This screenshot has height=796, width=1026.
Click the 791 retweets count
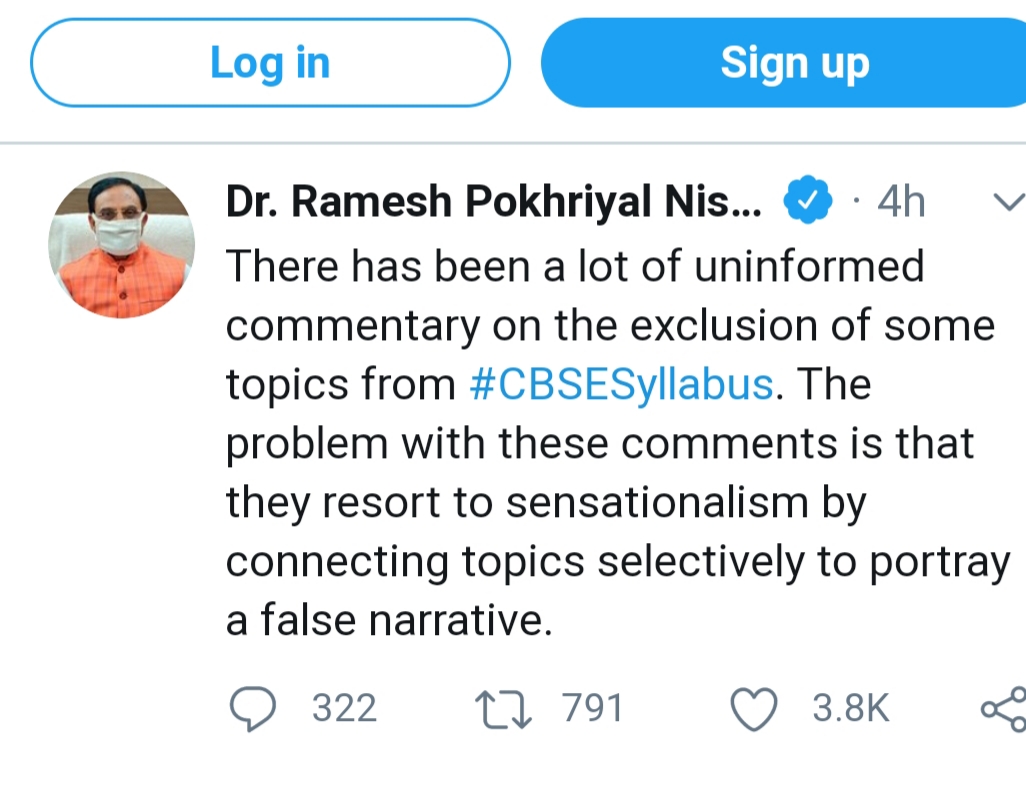593,709
